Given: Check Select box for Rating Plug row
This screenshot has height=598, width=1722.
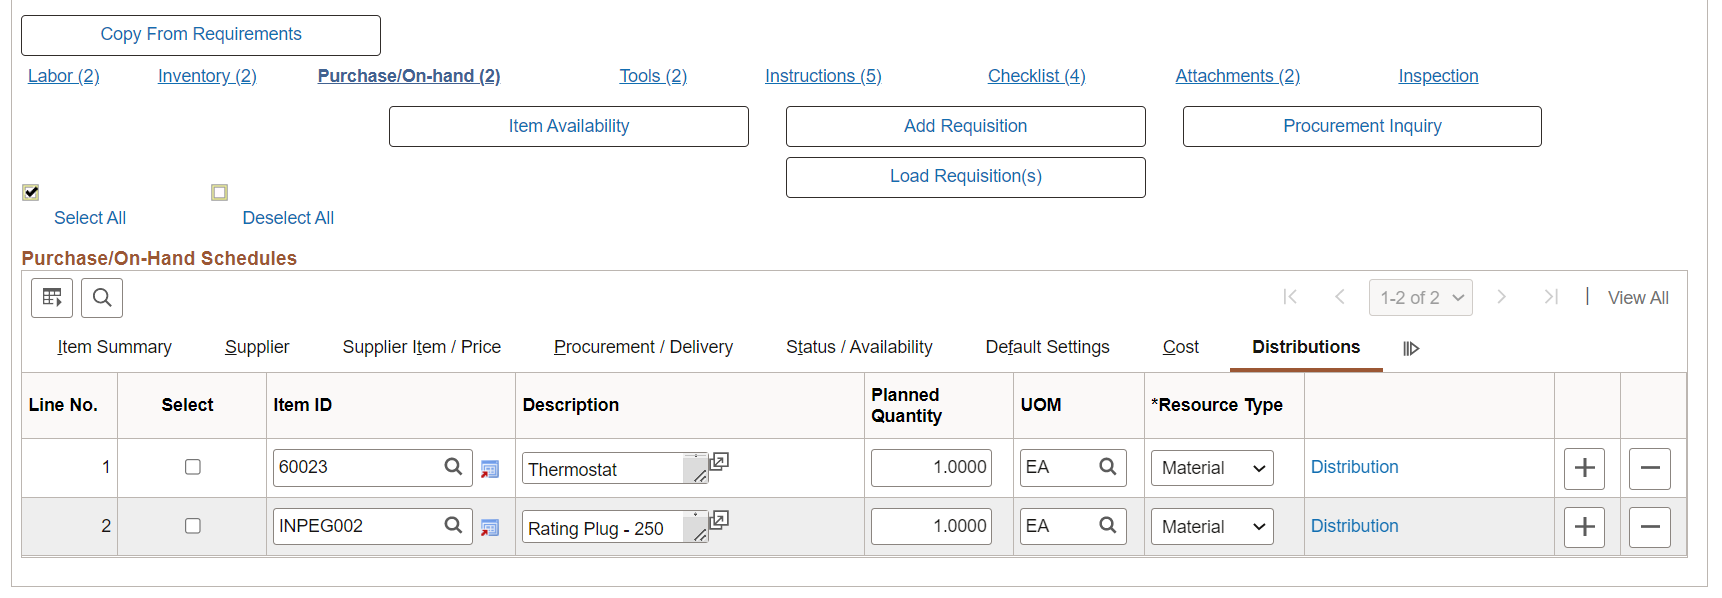Looking at the screenshot, I should point(193,526).
